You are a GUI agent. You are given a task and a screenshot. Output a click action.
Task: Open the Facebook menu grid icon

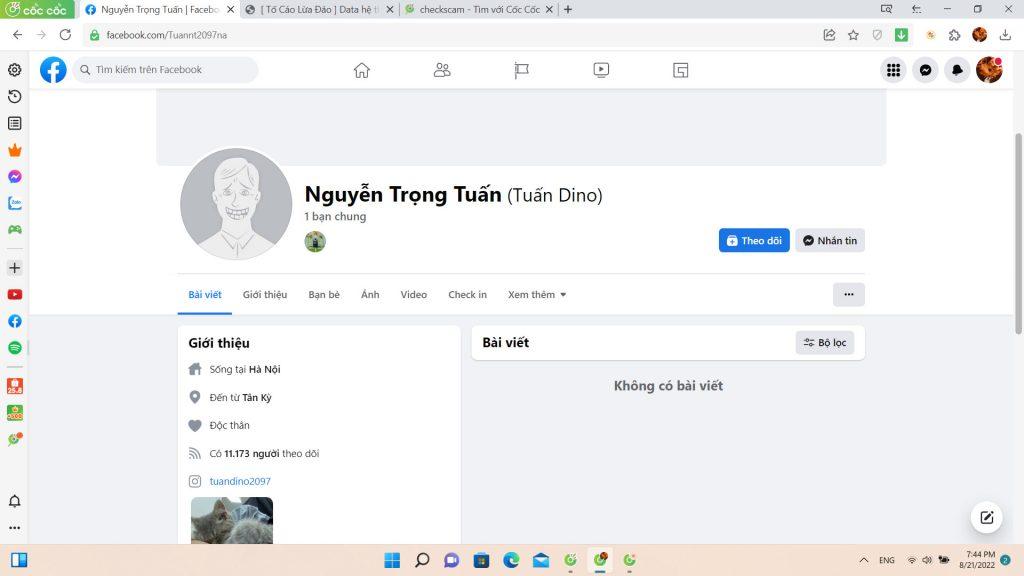(x=893, y=70)
